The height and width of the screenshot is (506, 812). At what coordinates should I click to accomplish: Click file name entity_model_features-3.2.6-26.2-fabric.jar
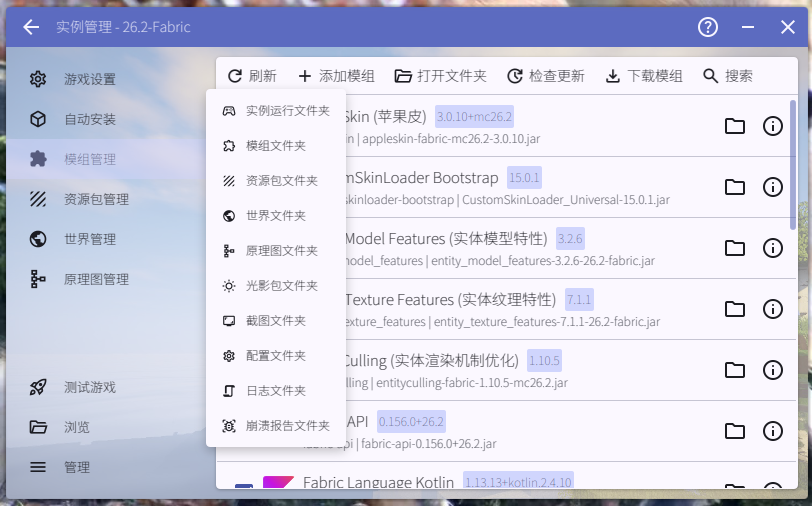tap(543, 261)
